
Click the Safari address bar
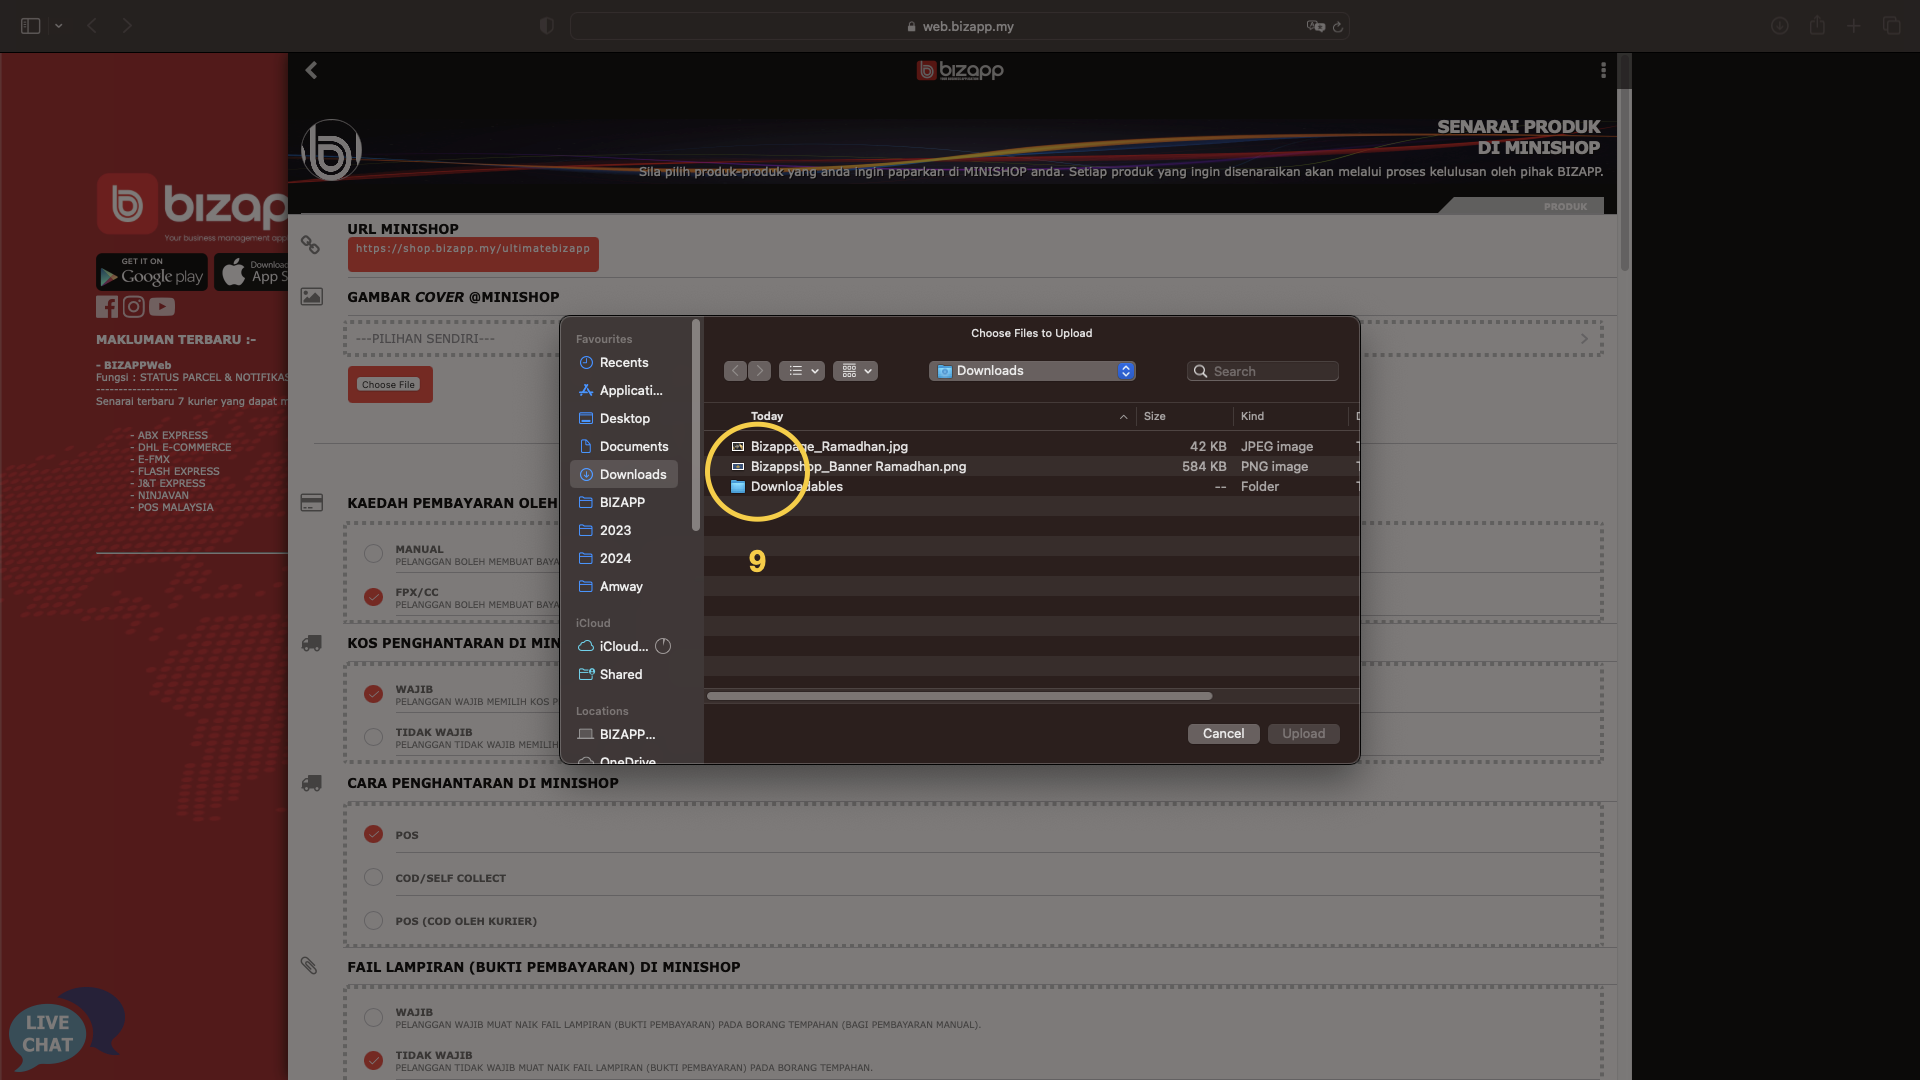(x=959, y=26)
